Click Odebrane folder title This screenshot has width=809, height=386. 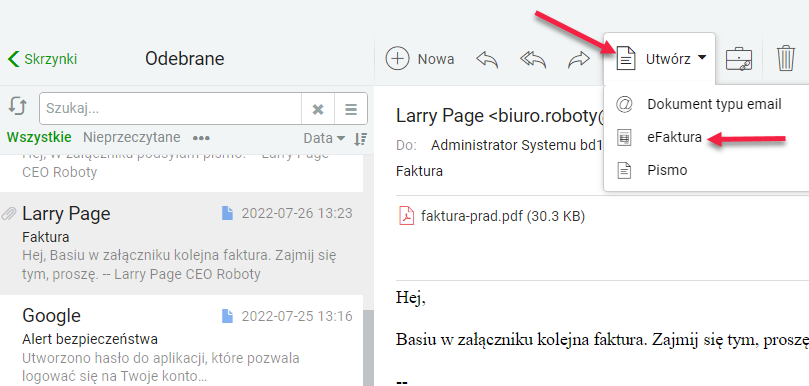pyautogui.click(x=185, y=59)
